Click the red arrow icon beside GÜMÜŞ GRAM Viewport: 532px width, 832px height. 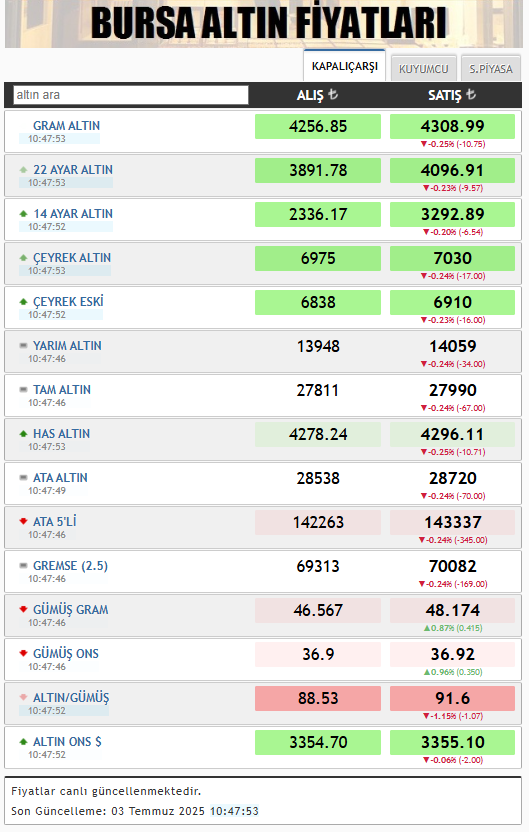click(x=23, y=610)
